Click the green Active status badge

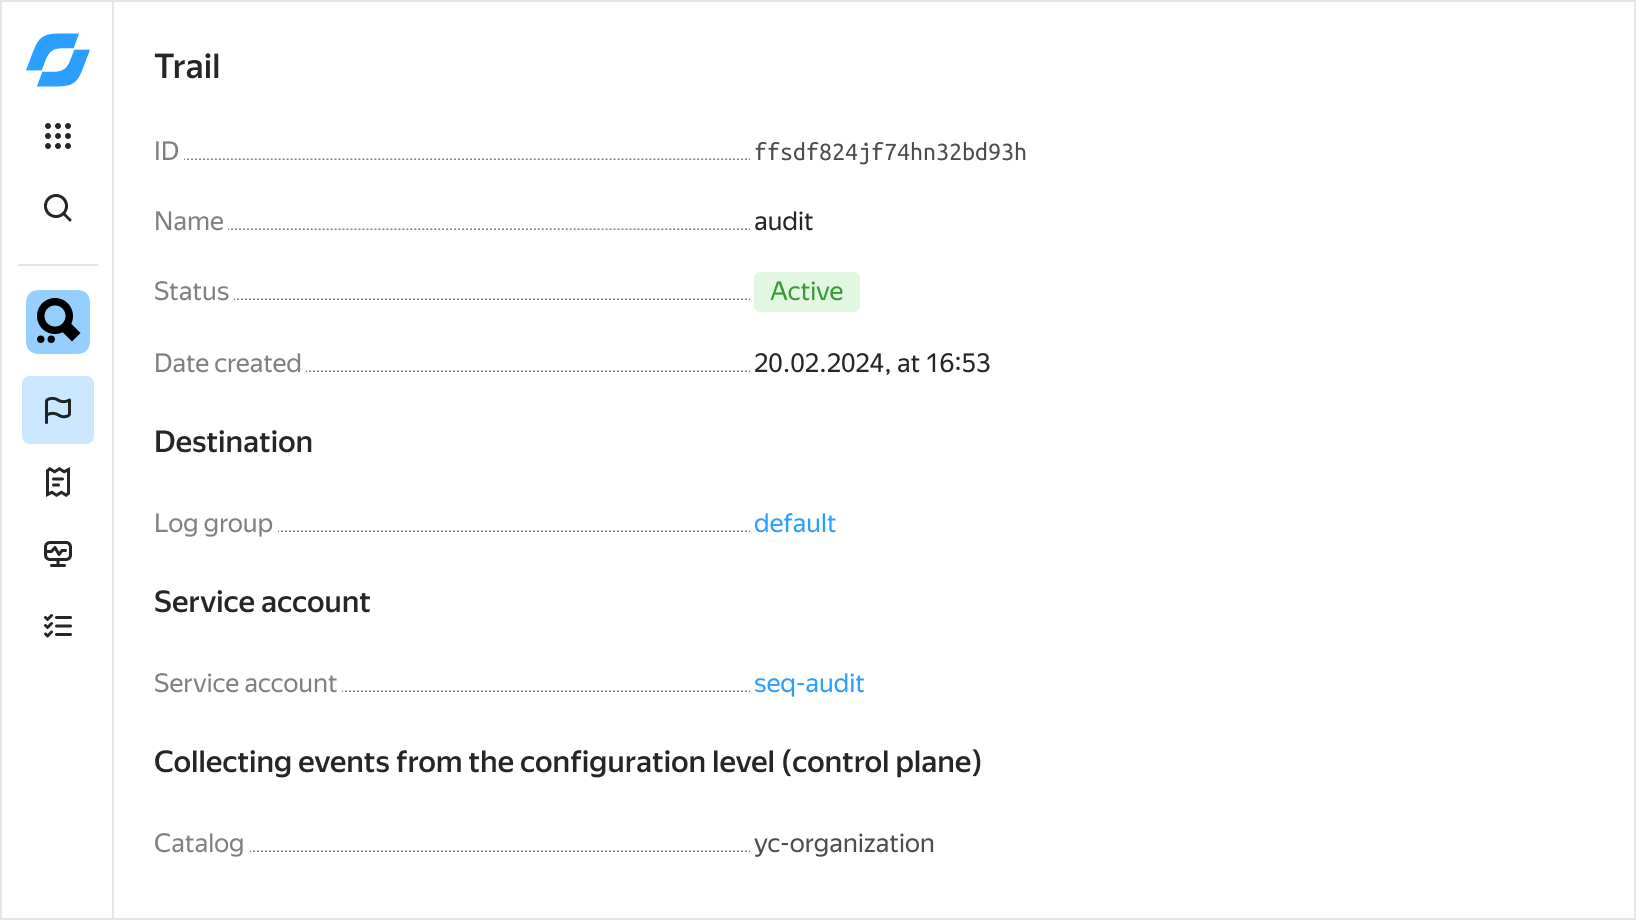tap(806, 292)
